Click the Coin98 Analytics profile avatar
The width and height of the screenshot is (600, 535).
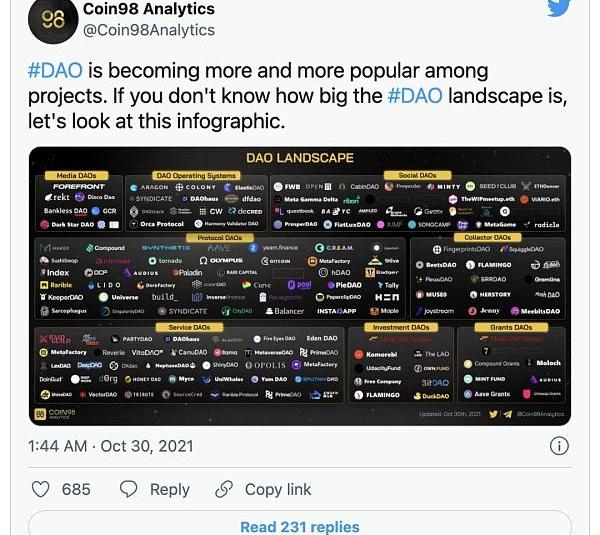tap(53, 20)
